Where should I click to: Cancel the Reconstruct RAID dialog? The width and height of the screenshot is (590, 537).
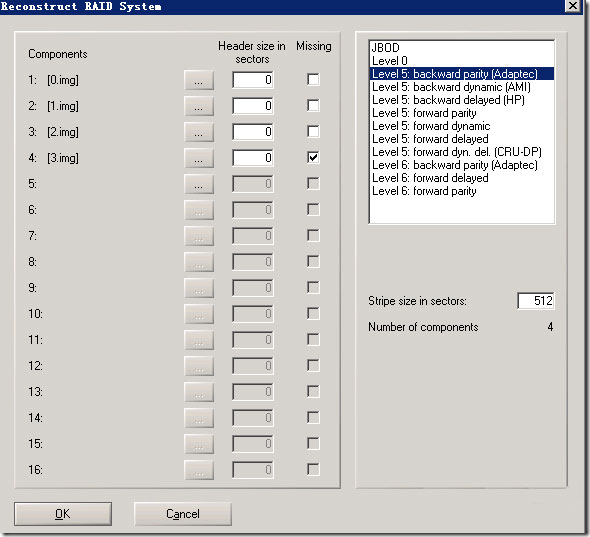tap(183, 514)
